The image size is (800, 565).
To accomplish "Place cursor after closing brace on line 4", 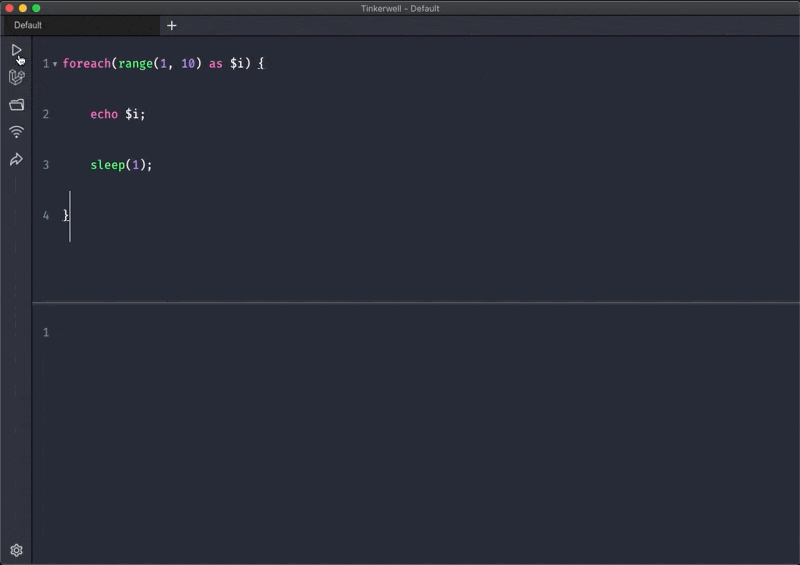I will tap(69, 215).
